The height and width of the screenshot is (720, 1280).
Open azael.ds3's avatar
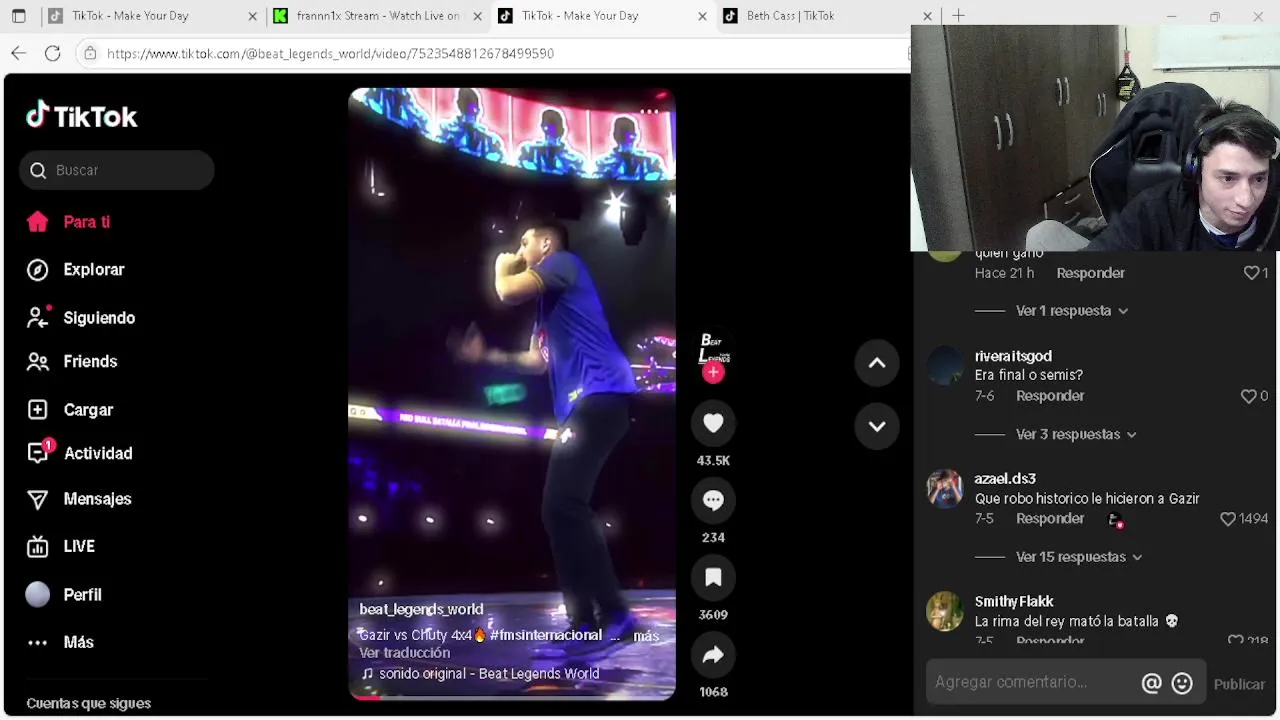coord(944,489)
